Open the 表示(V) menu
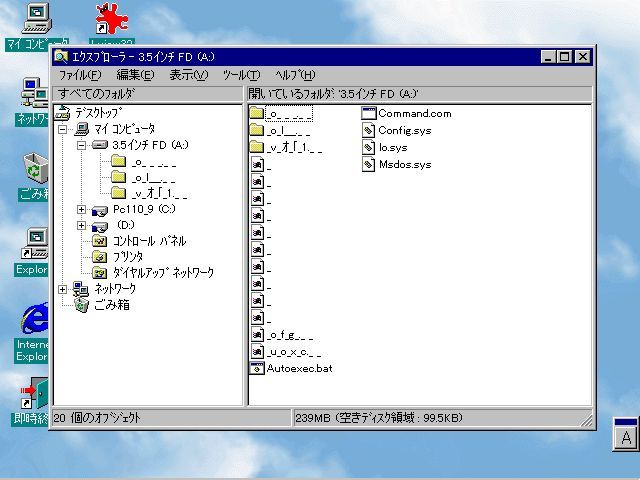640x480 pixels. click(189, 75)
